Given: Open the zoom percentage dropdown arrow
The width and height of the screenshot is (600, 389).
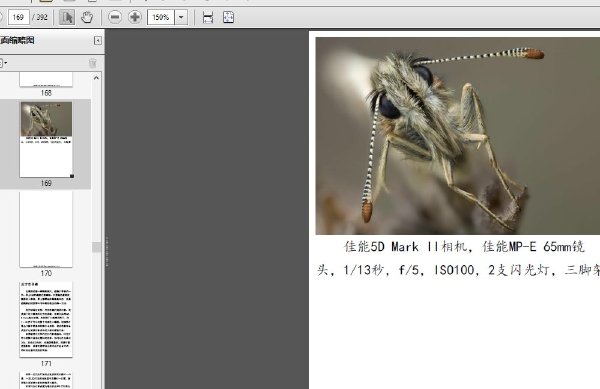Looking at the screenshot, I should (181, 17).
